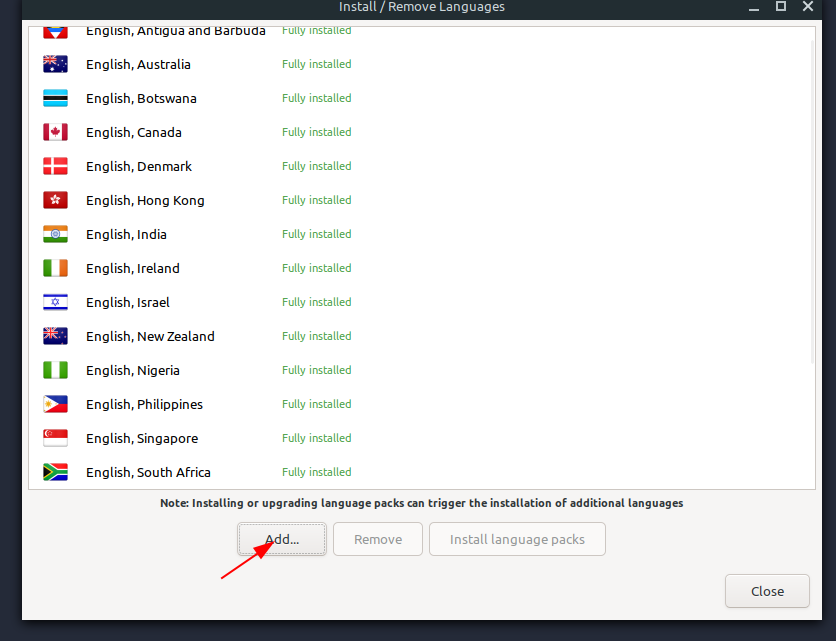This screenshot has height=641, width=836.
Task: Click the Singapore flag icon
Action: coord(55,438)
